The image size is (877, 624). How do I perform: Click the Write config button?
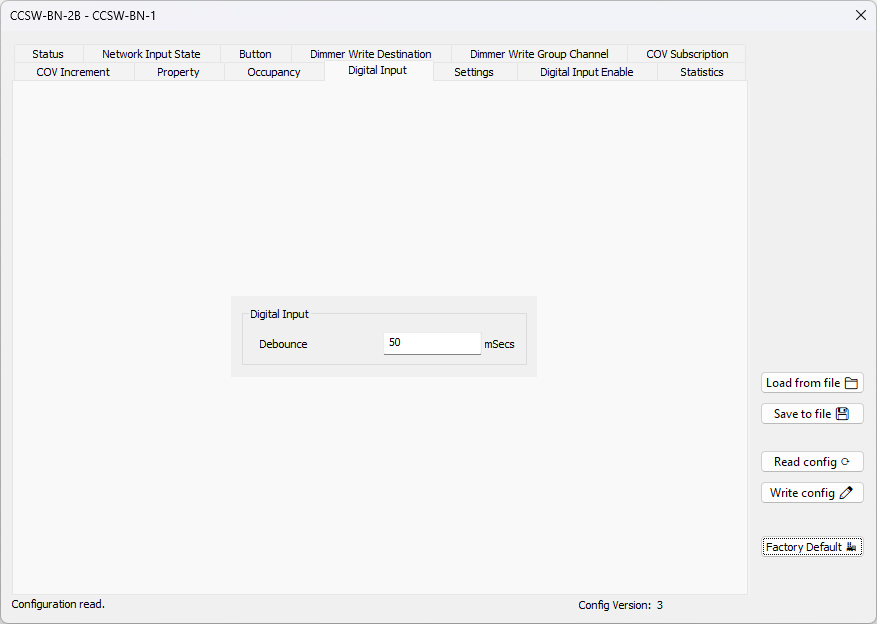812,493
